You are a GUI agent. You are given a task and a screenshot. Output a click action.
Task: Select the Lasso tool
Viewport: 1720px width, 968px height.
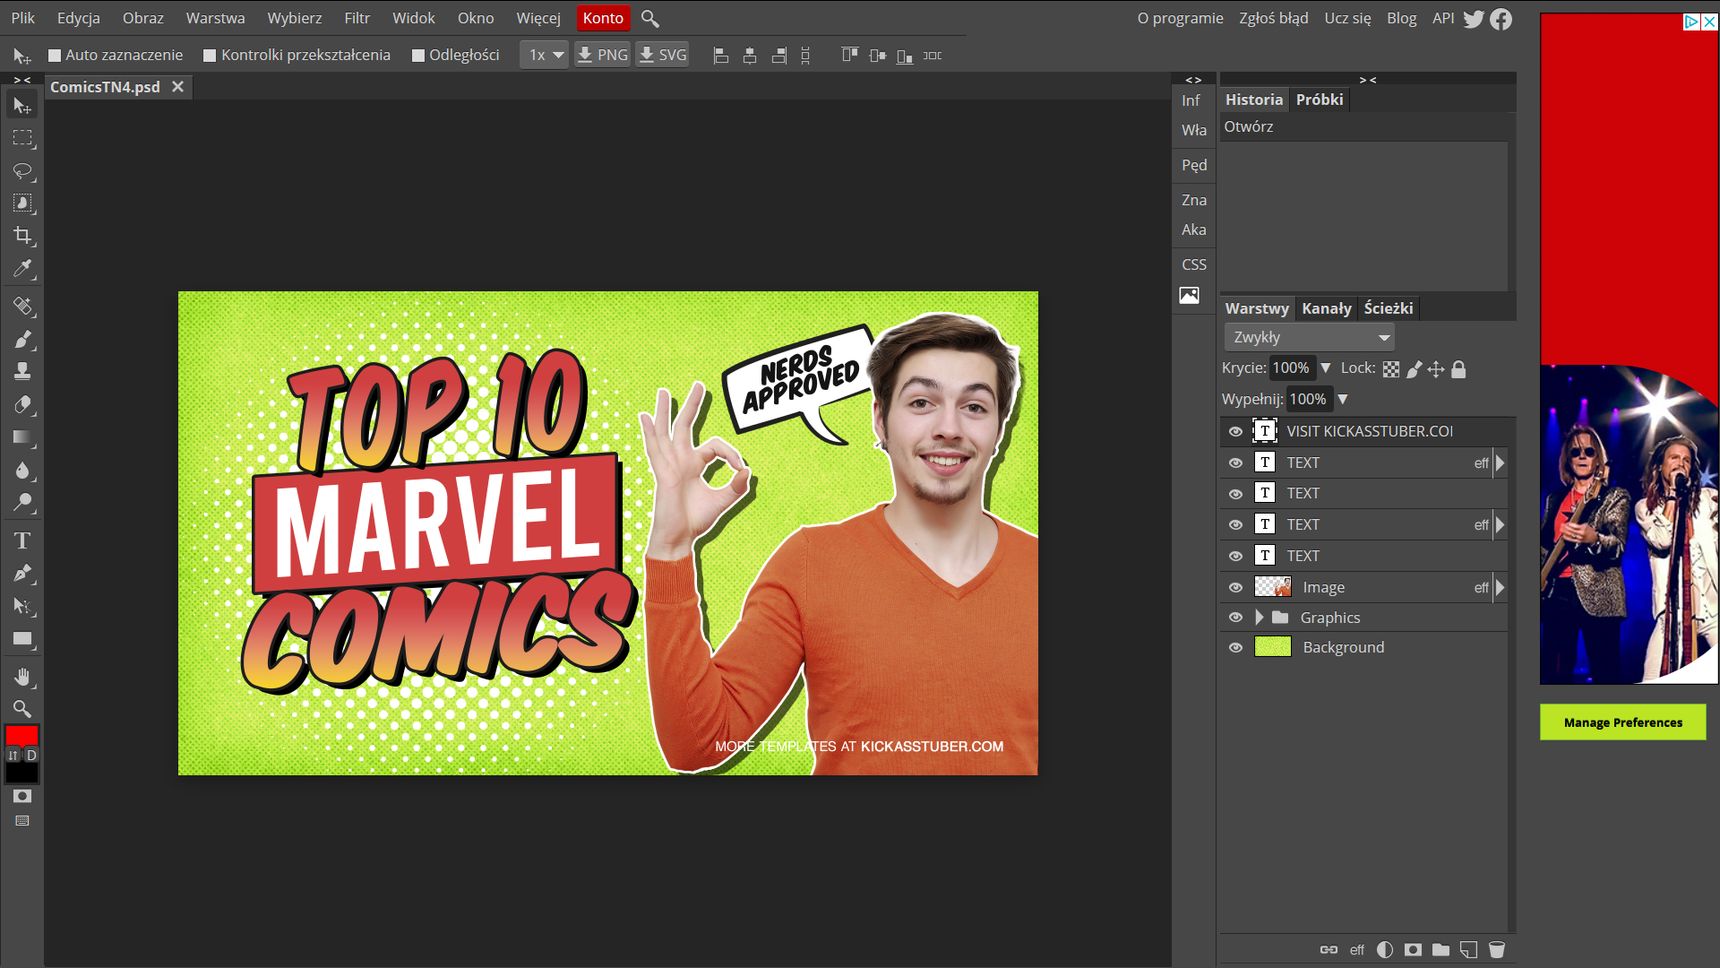point(22,171)
